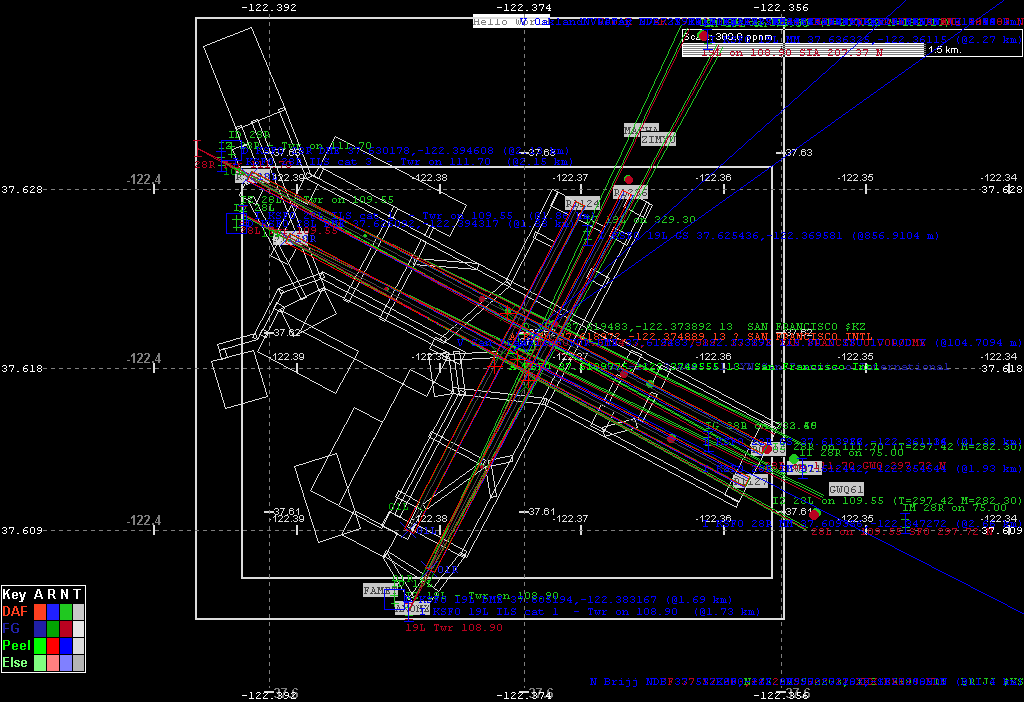Choose the Peel row's A bright green swatch

pyautogui.click(x=40, y=645)
